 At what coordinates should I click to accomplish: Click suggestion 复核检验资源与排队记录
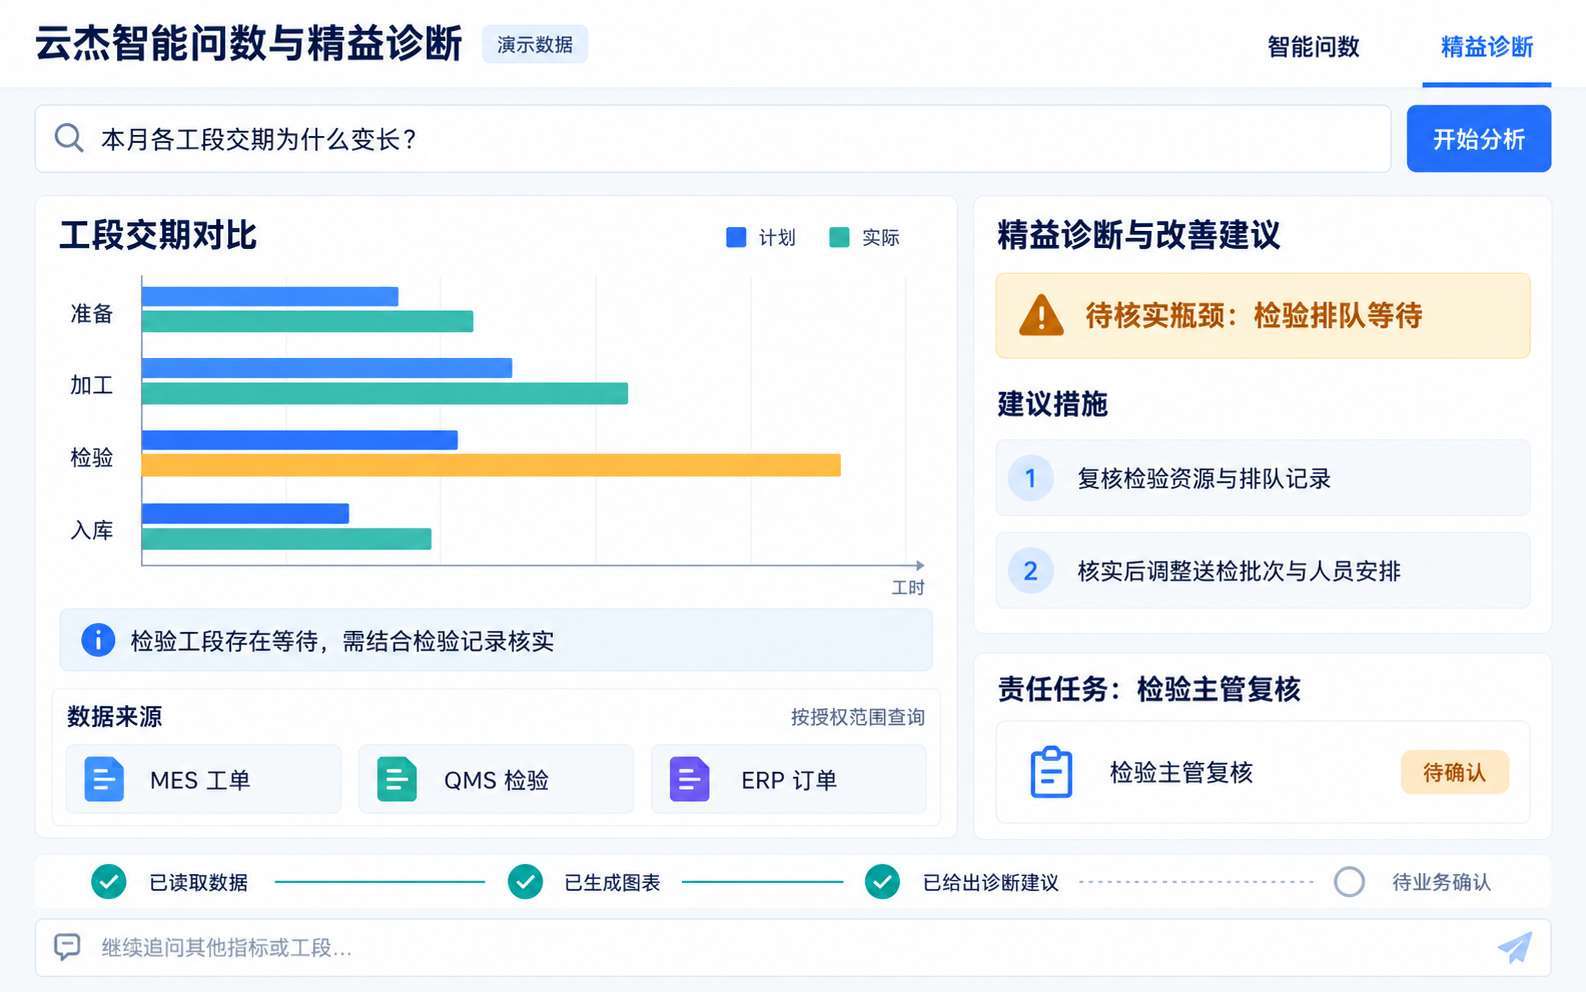click(x=1263, y=478)
